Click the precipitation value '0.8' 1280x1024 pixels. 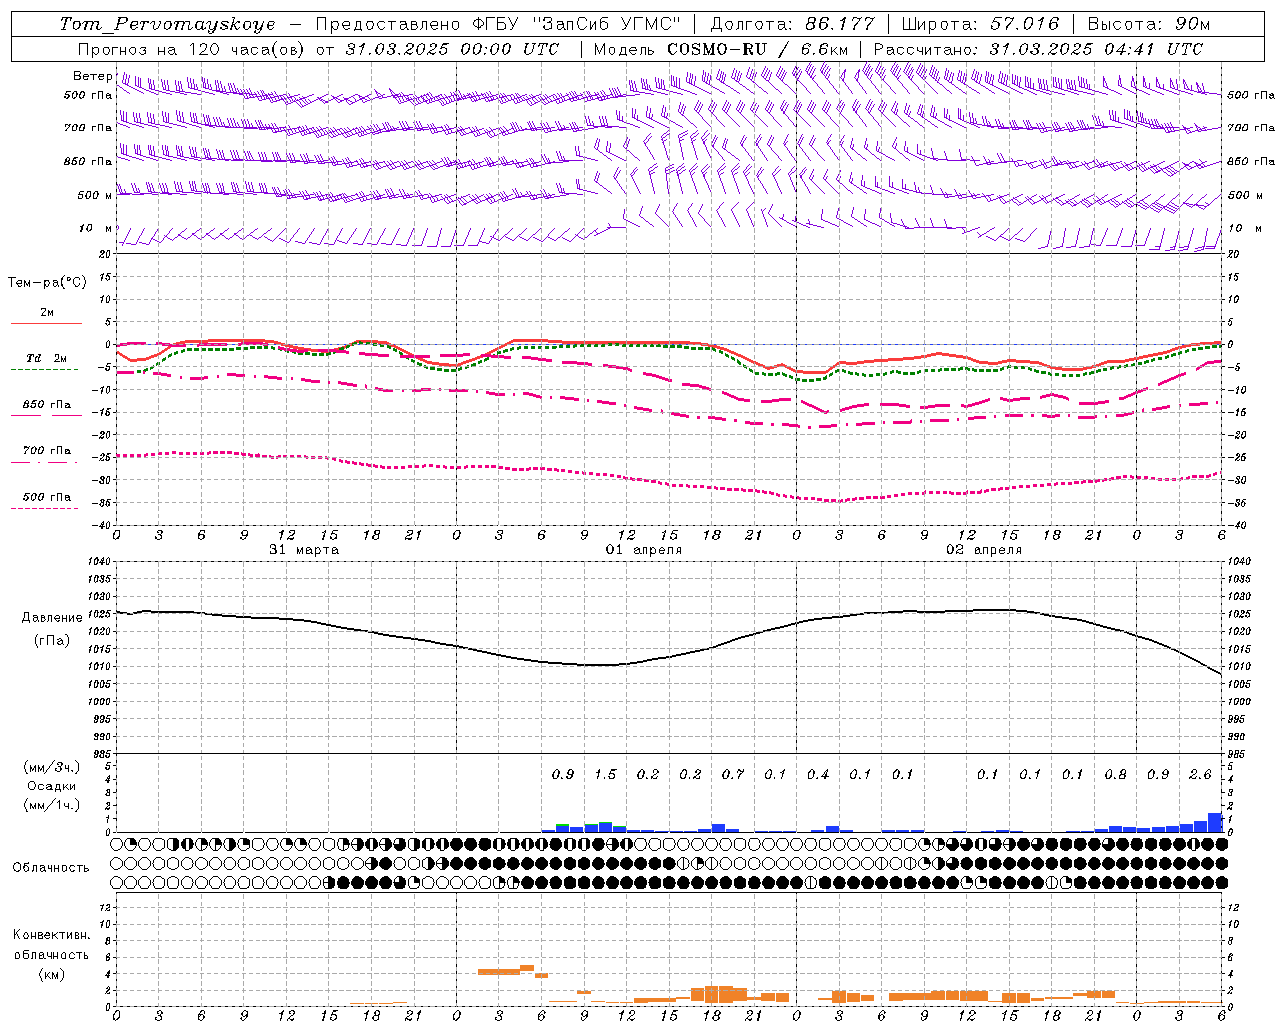[1115, 775]
